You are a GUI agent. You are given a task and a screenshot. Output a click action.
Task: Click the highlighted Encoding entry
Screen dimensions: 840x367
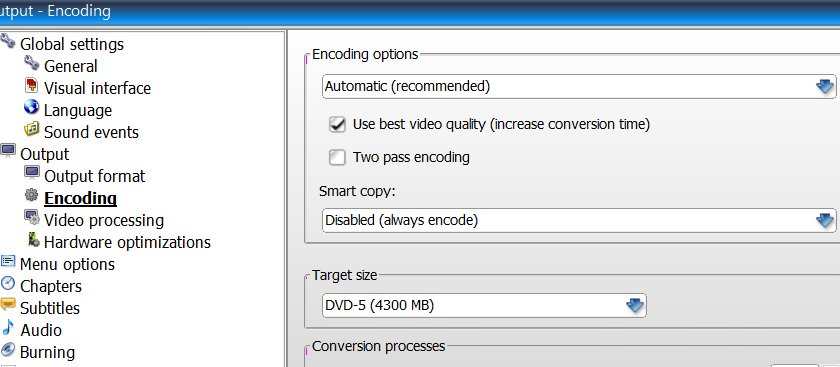80,198
